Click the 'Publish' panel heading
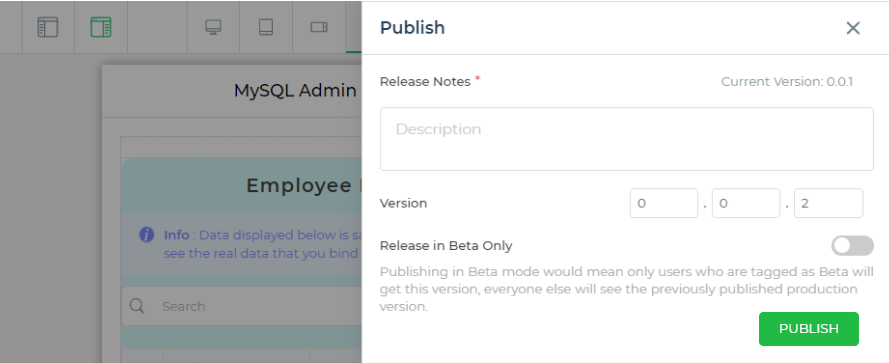This screenshot has width=889, height=363. 412,28
